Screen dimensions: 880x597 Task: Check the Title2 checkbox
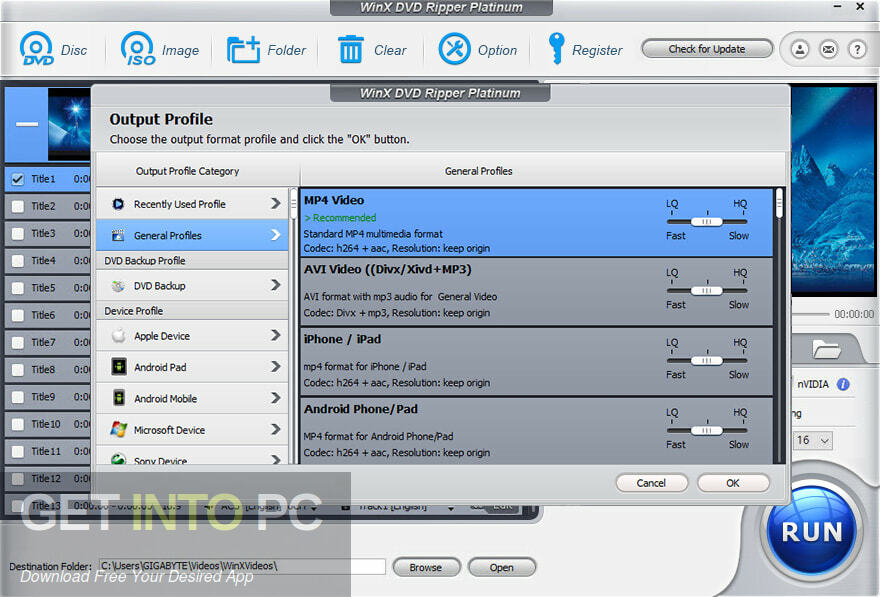click(17, 206)
